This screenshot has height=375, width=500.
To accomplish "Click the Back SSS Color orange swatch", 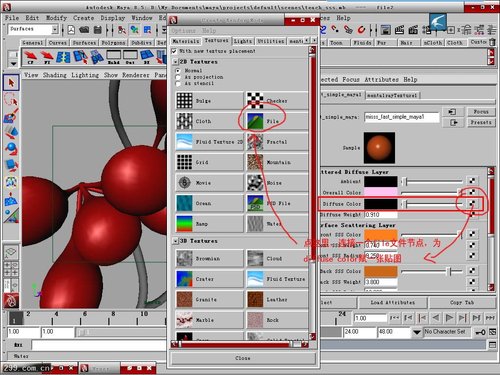I will point(381,271).
